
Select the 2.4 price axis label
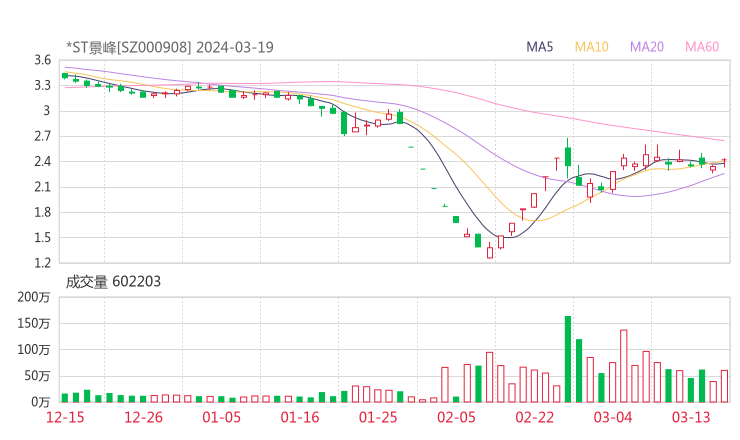pos(42,162)
